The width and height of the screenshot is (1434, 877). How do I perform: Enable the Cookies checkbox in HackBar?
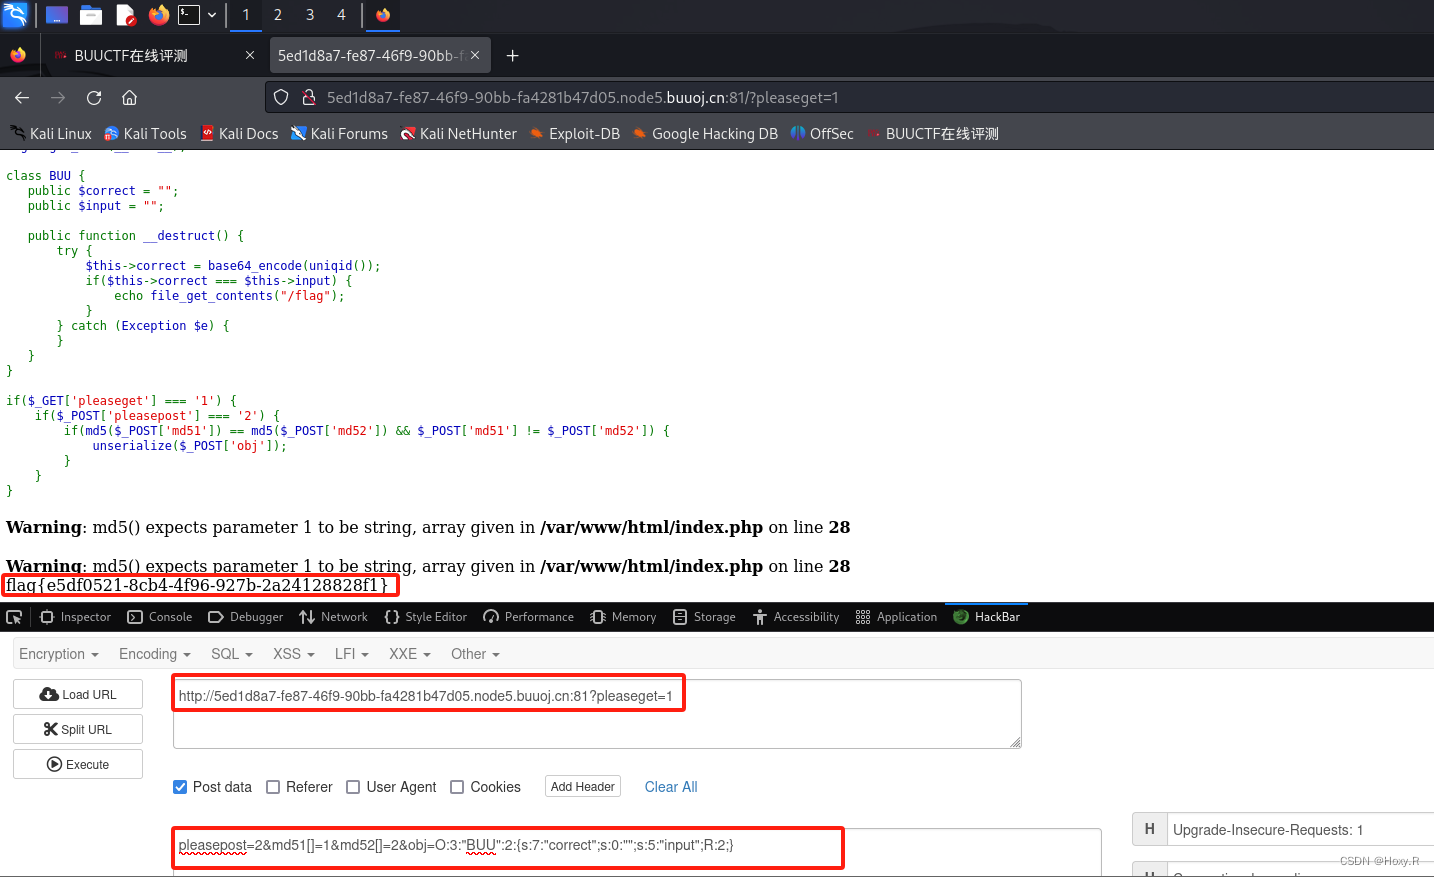pyautogui.click(x=457, y=787)
